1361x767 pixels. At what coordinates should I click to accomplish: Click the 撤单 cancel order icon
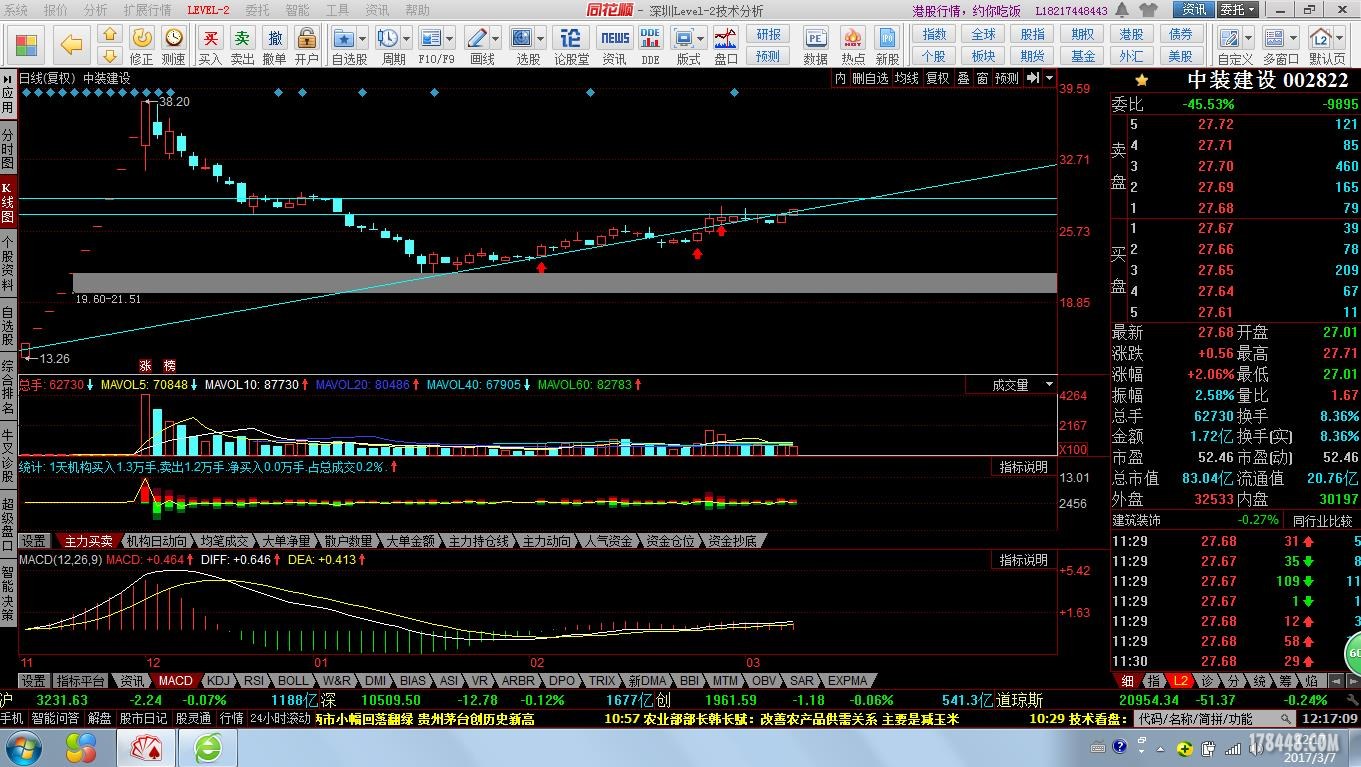point(274,45)
